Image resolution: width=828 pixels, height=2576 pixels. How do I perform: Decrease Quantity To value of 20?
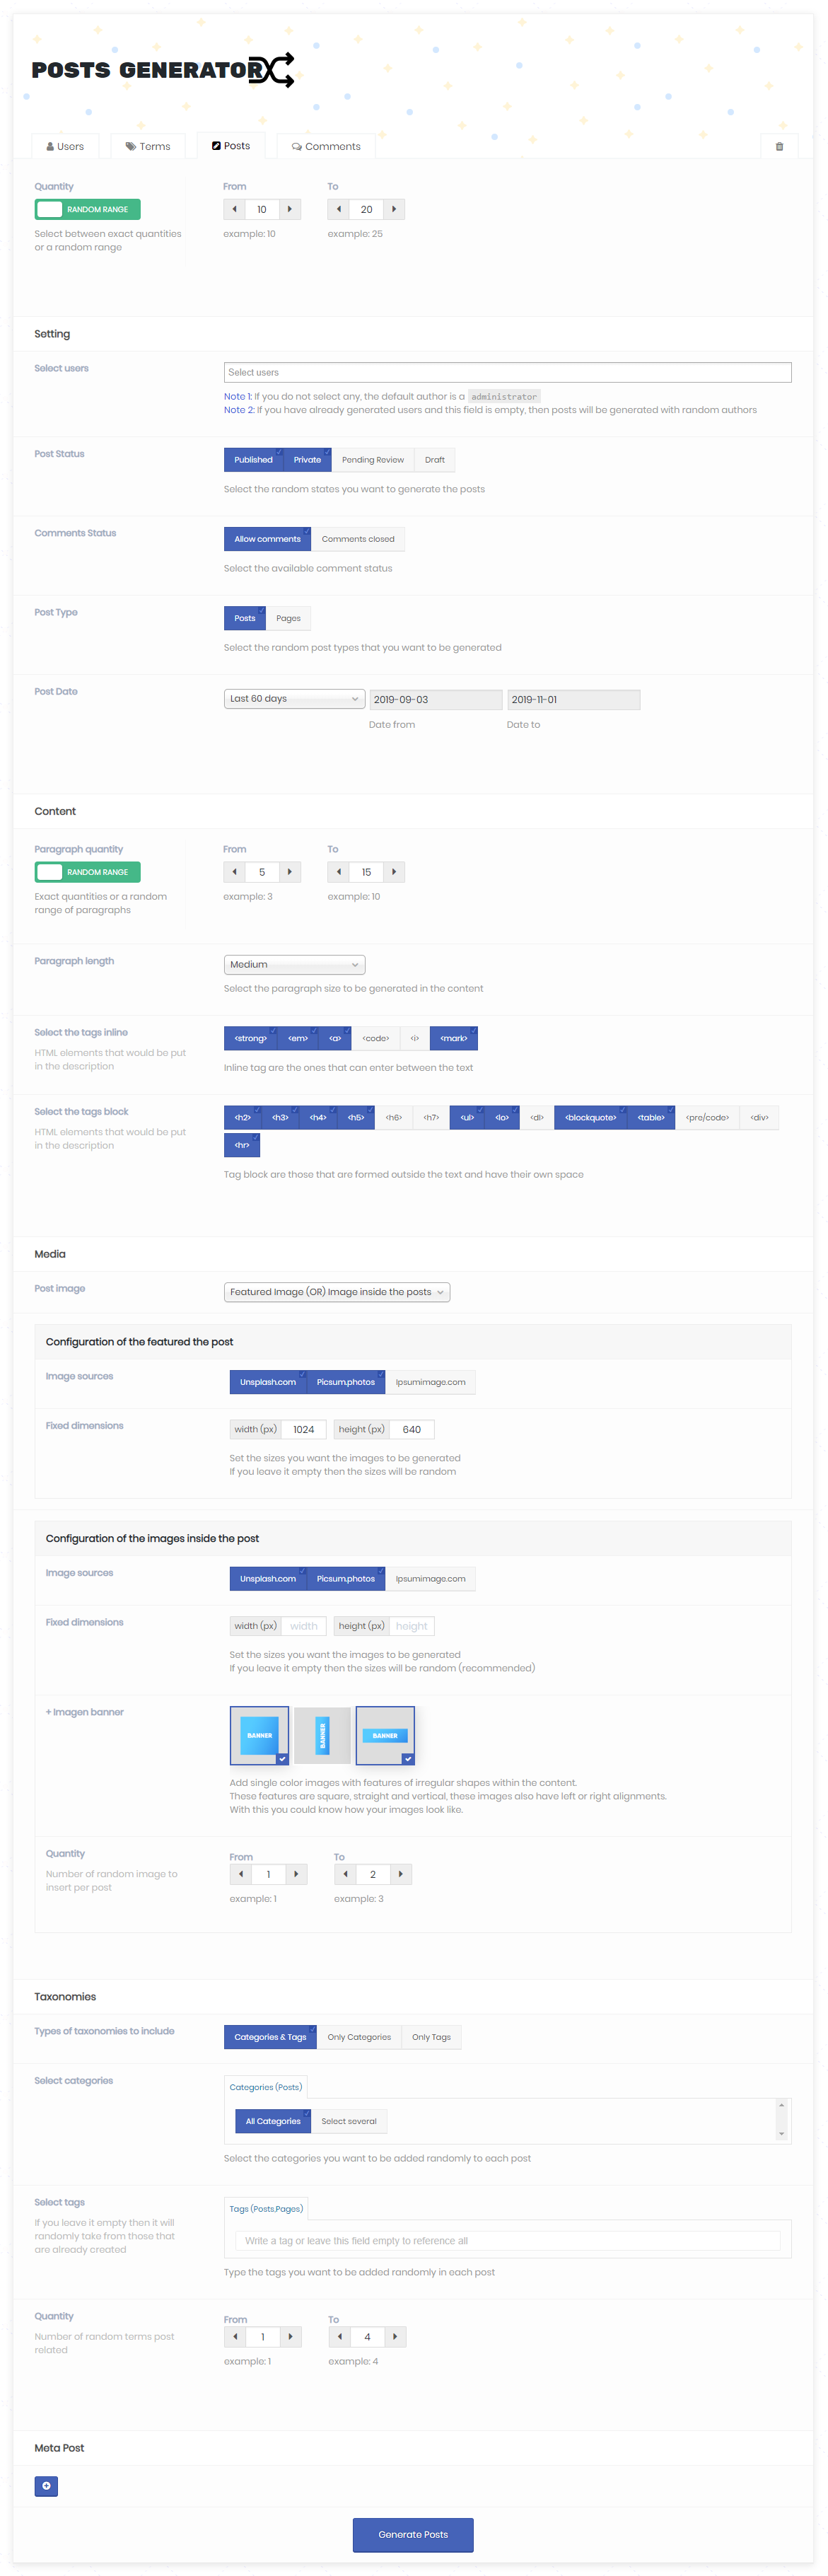coord(339,210)
